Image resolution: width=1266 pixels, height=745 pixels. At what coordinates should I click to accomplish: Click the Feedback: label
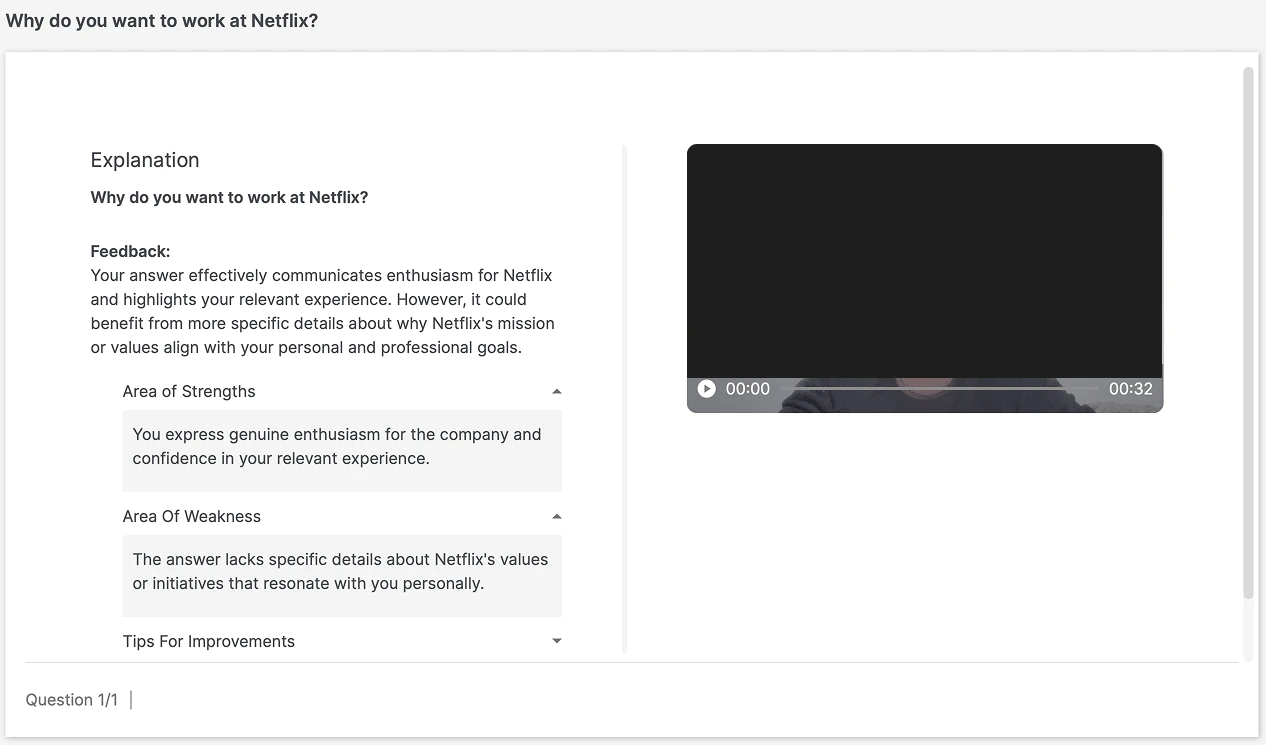130,251
